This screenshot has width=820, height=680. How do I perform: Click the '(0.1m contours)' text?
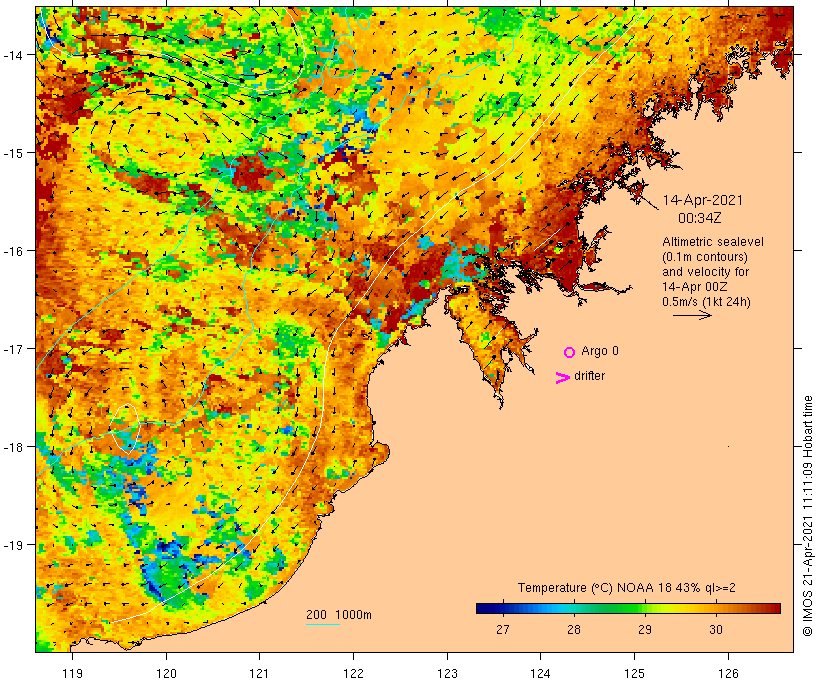[704, 257]
